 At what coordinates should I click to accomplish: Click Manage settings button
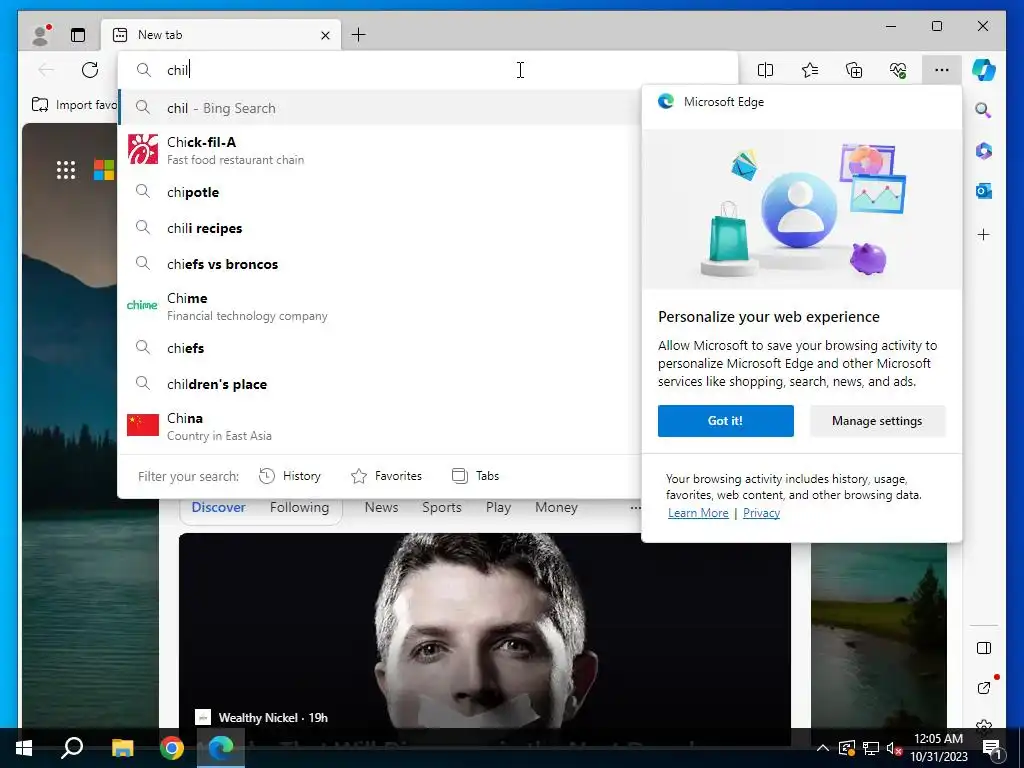tap(877, 421)
